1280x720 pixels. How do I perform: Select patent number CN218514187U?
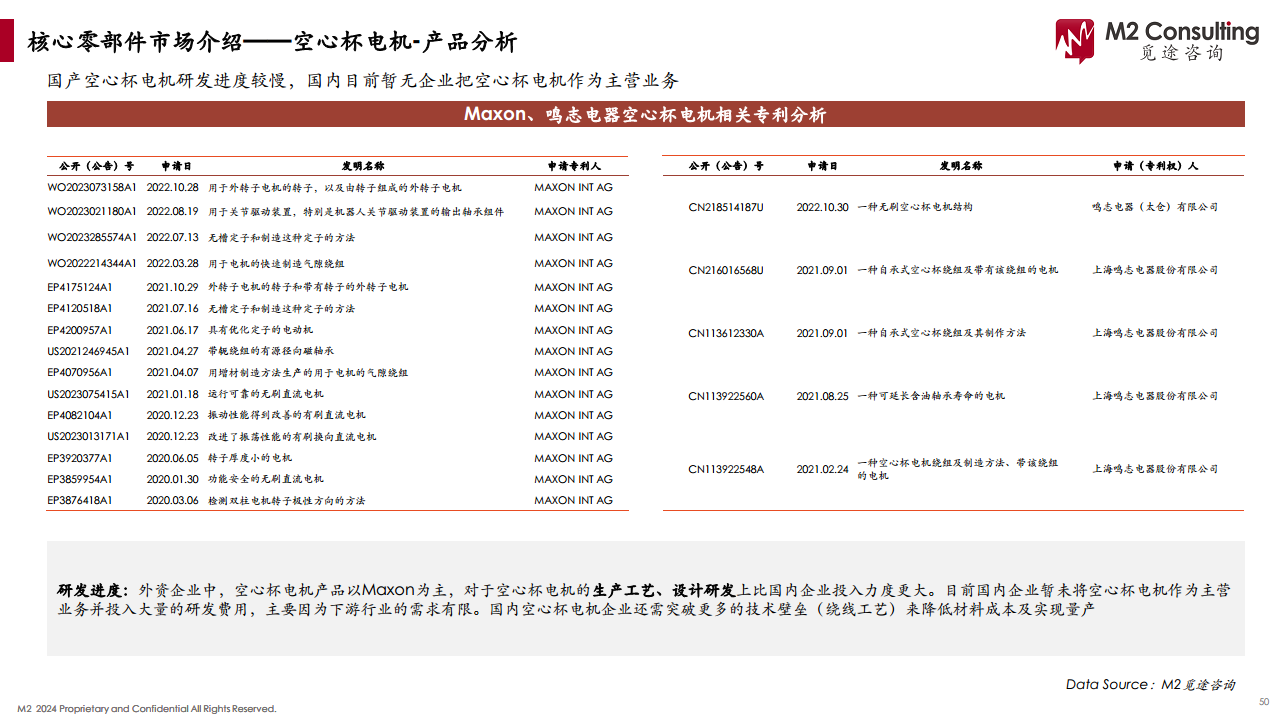click(x=726, y=207)
